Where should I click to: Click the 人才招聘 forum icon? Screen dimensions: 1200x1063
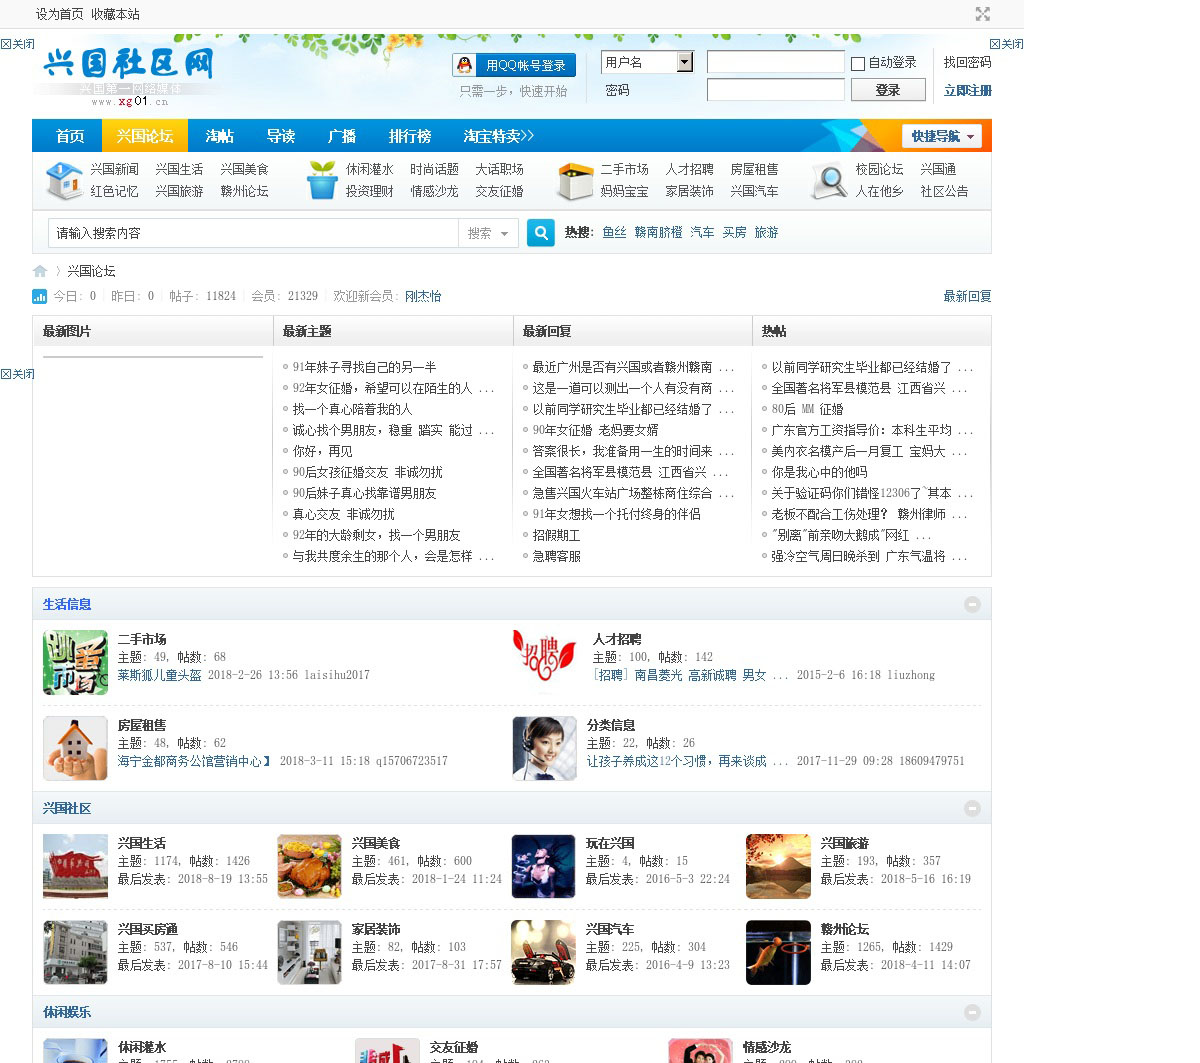545,660
